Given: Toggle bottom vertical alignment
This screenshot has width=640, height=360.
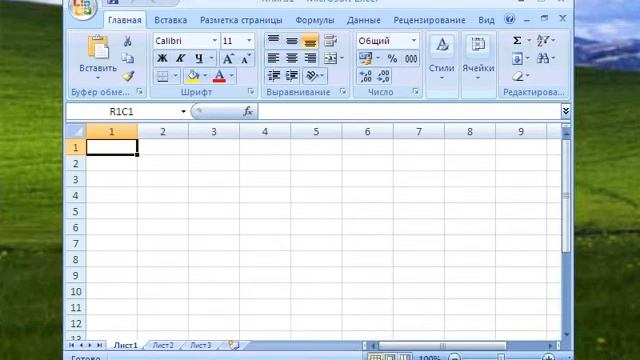Looking at the screenshot, I should (310, 40).
